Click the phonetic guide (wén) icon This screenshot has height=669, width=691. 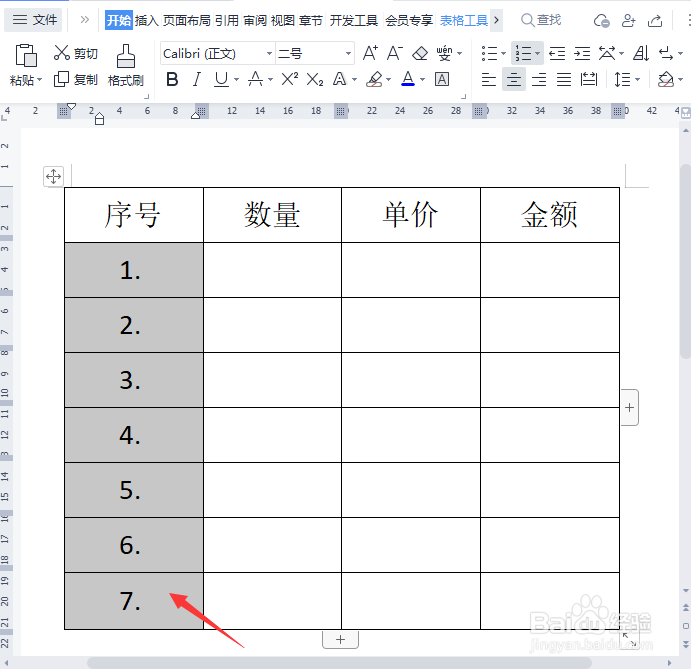(x=444, y=53)
